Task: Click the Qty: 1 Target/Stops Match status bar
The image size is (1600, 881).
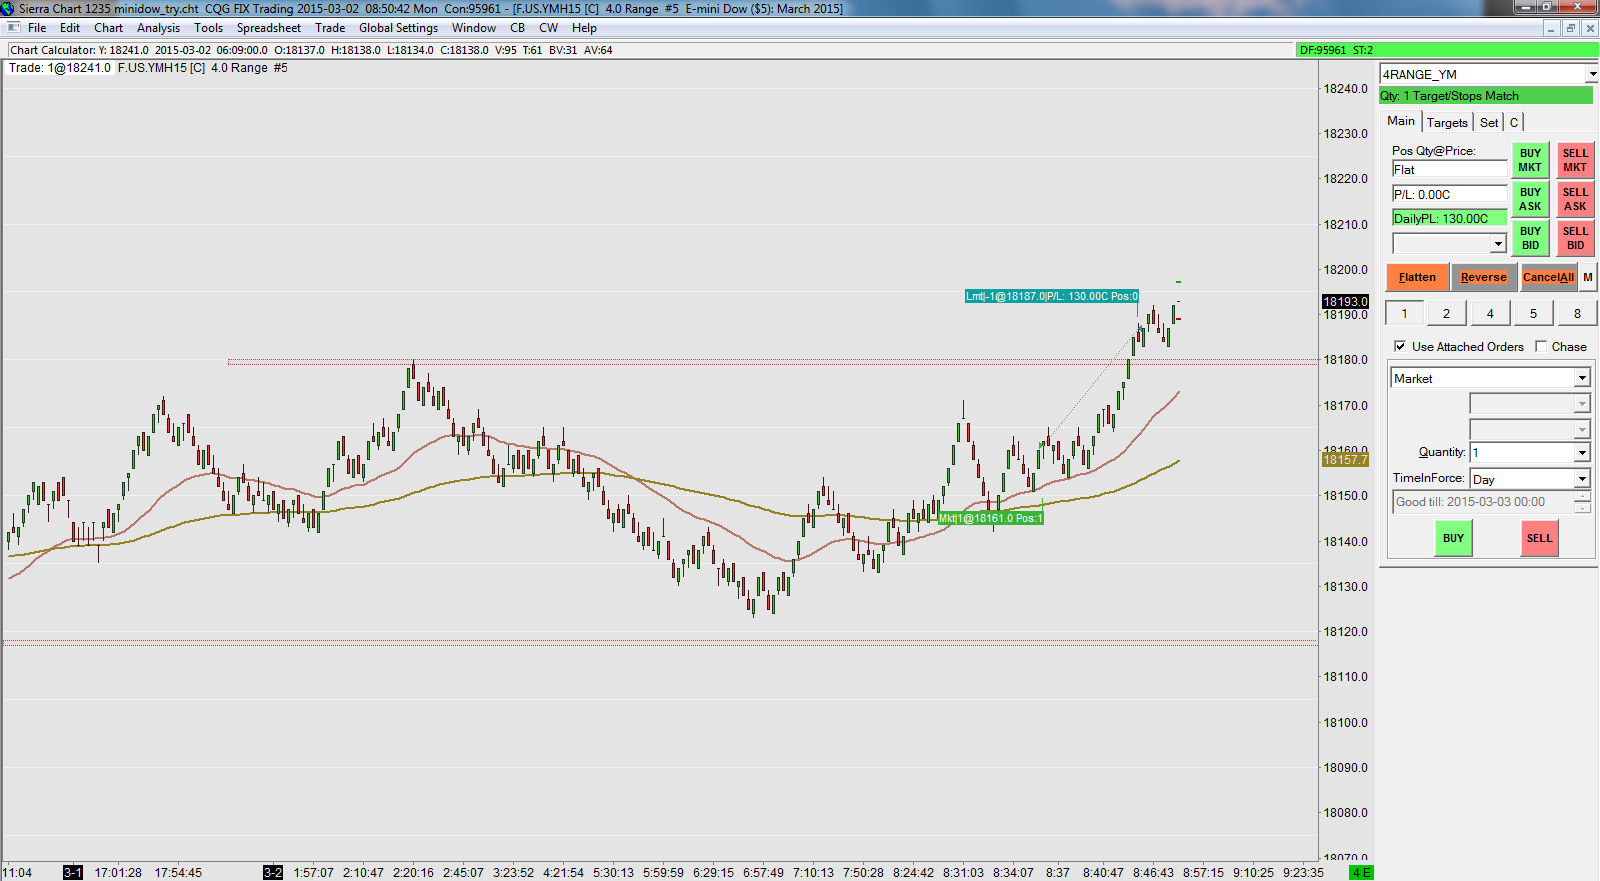Action: pos(1486,96)
